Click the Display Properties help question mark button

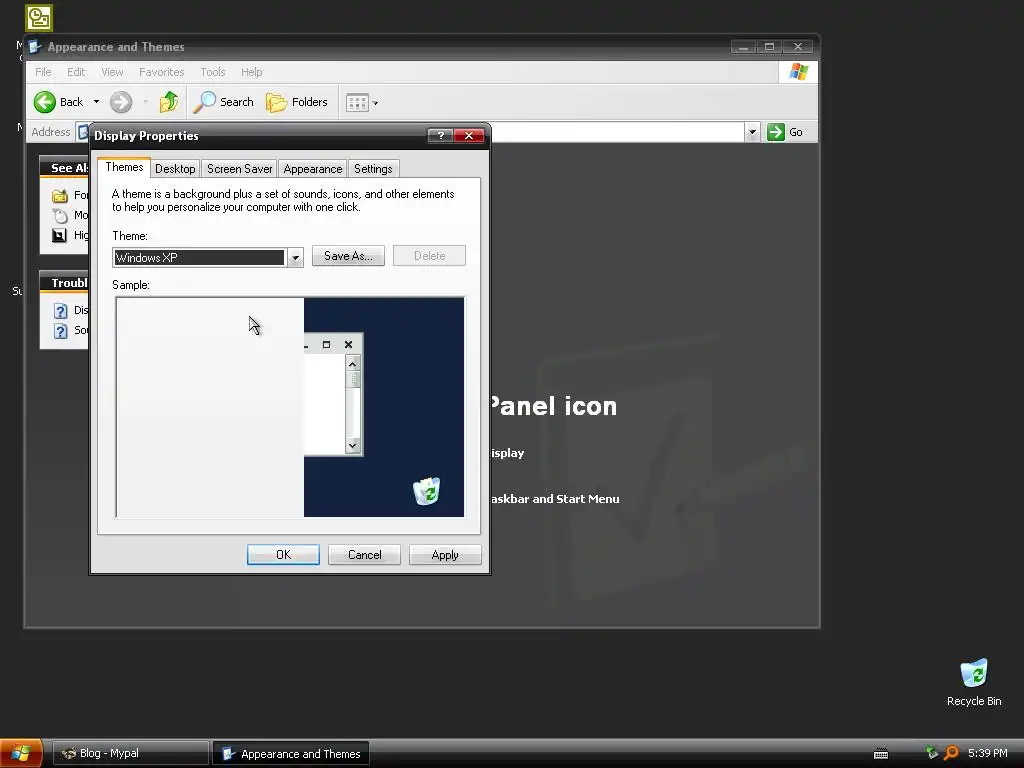coord(440,135)
